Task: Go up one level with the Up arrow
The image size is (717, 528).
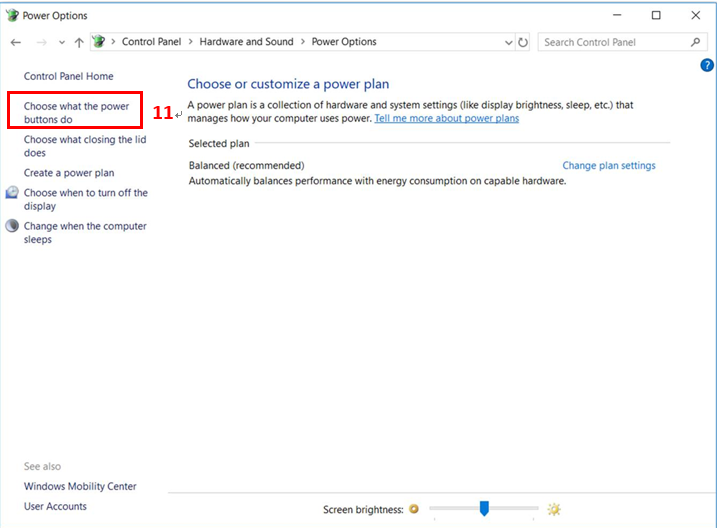Action: coord(79,43)
